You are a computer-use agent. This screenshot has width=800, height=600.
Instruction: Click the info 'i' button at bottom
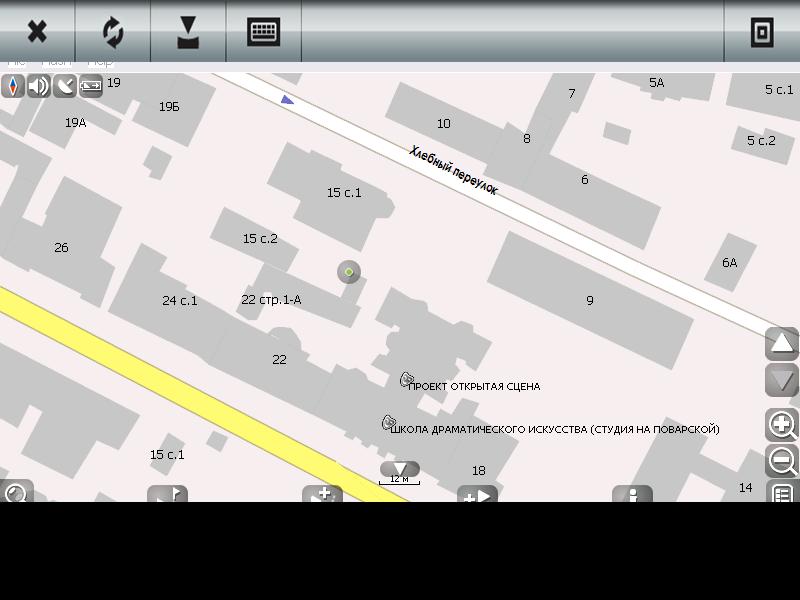pos(632,494)
